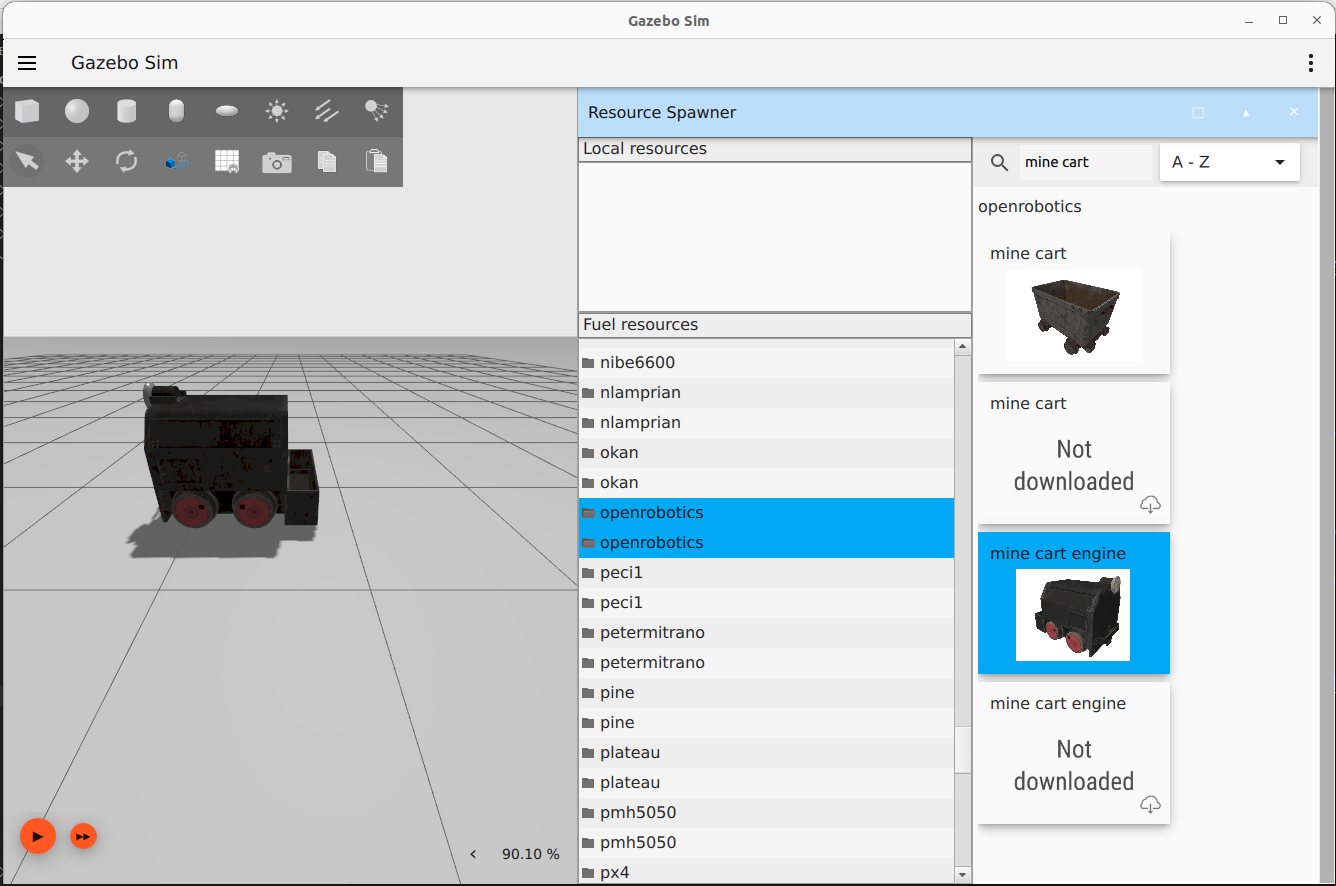Insert a capsule shape
This screenshot has height=886, width=1336.
pos(177,111)
